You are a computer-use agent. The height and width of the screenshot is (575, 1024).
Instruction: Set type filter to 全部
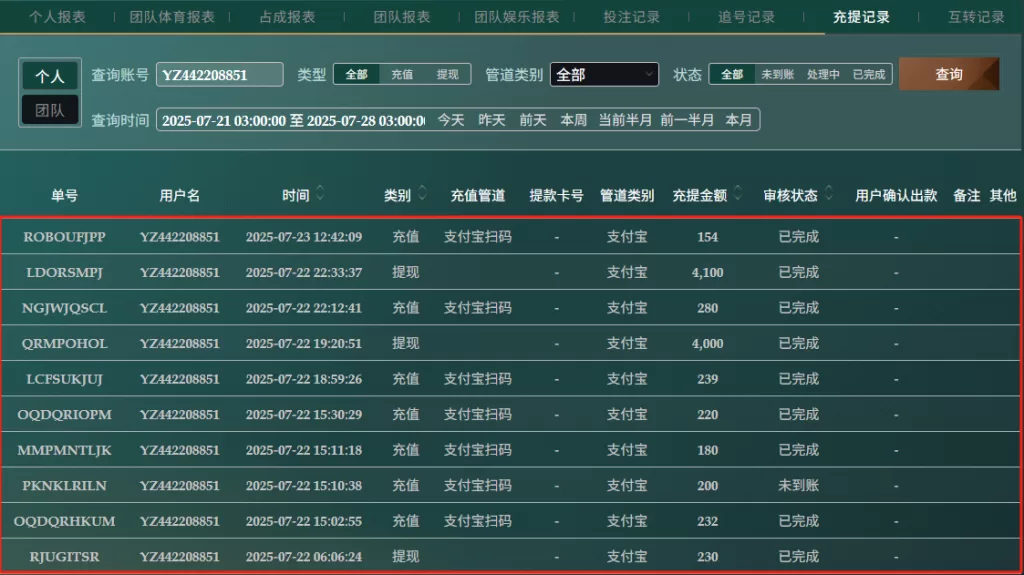[x=357, y=74]
